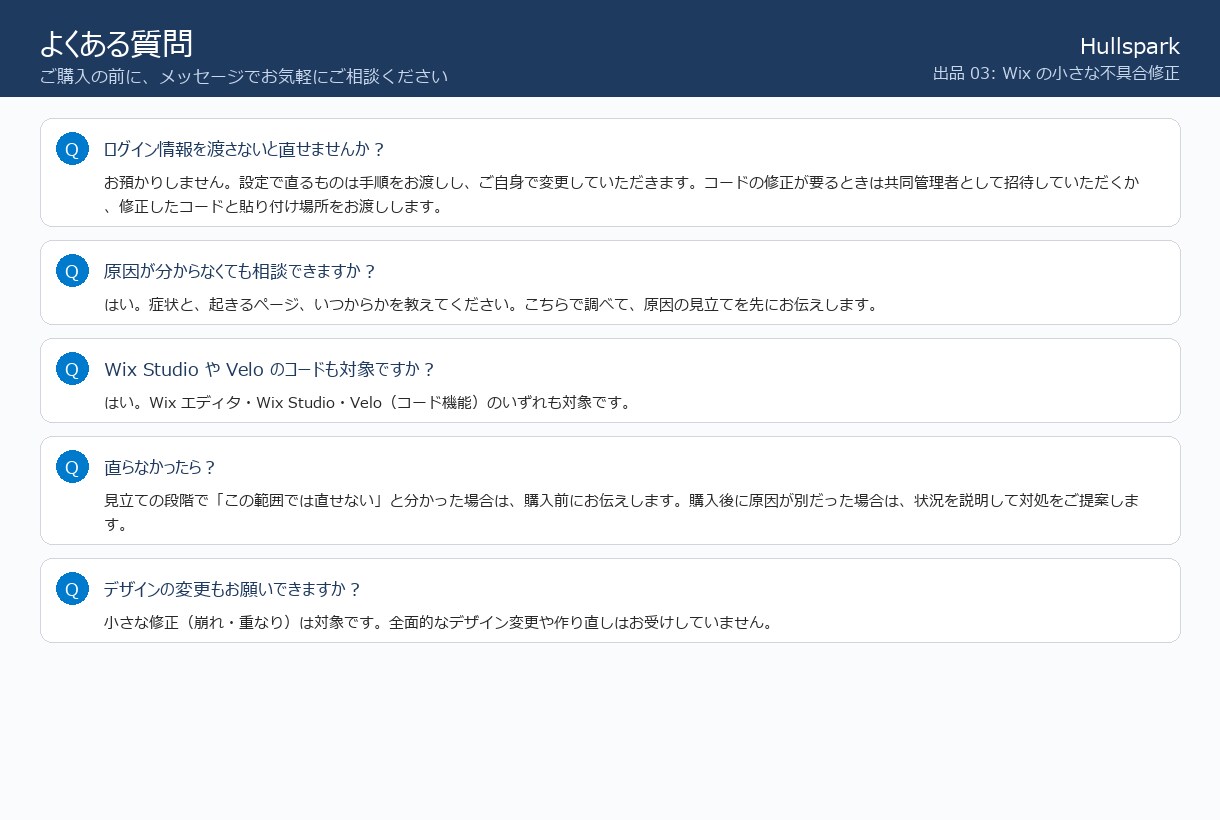Viewport: 1220px width, 820px height.
Task: Click answer starting はい。症状と、起きるページ
Action: click(491, 304)
